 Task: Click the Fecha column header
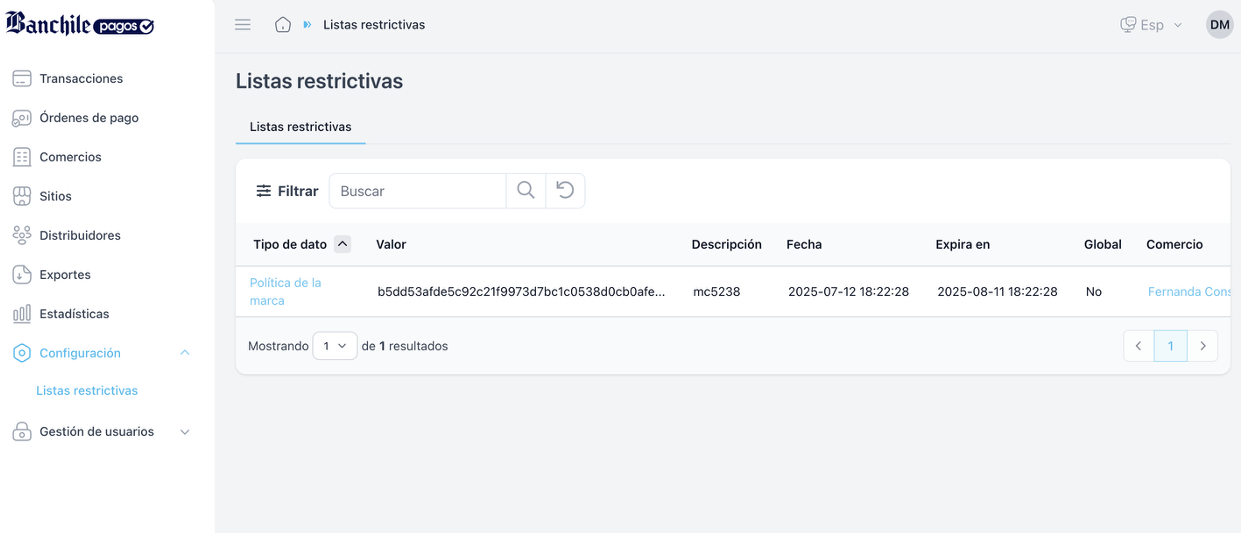(803, 244)
